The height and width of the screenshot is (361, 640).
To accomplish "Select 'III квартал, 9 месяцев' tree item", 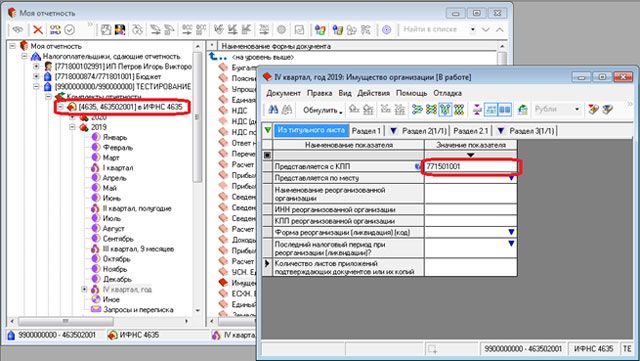I will [x=138, y=249].
